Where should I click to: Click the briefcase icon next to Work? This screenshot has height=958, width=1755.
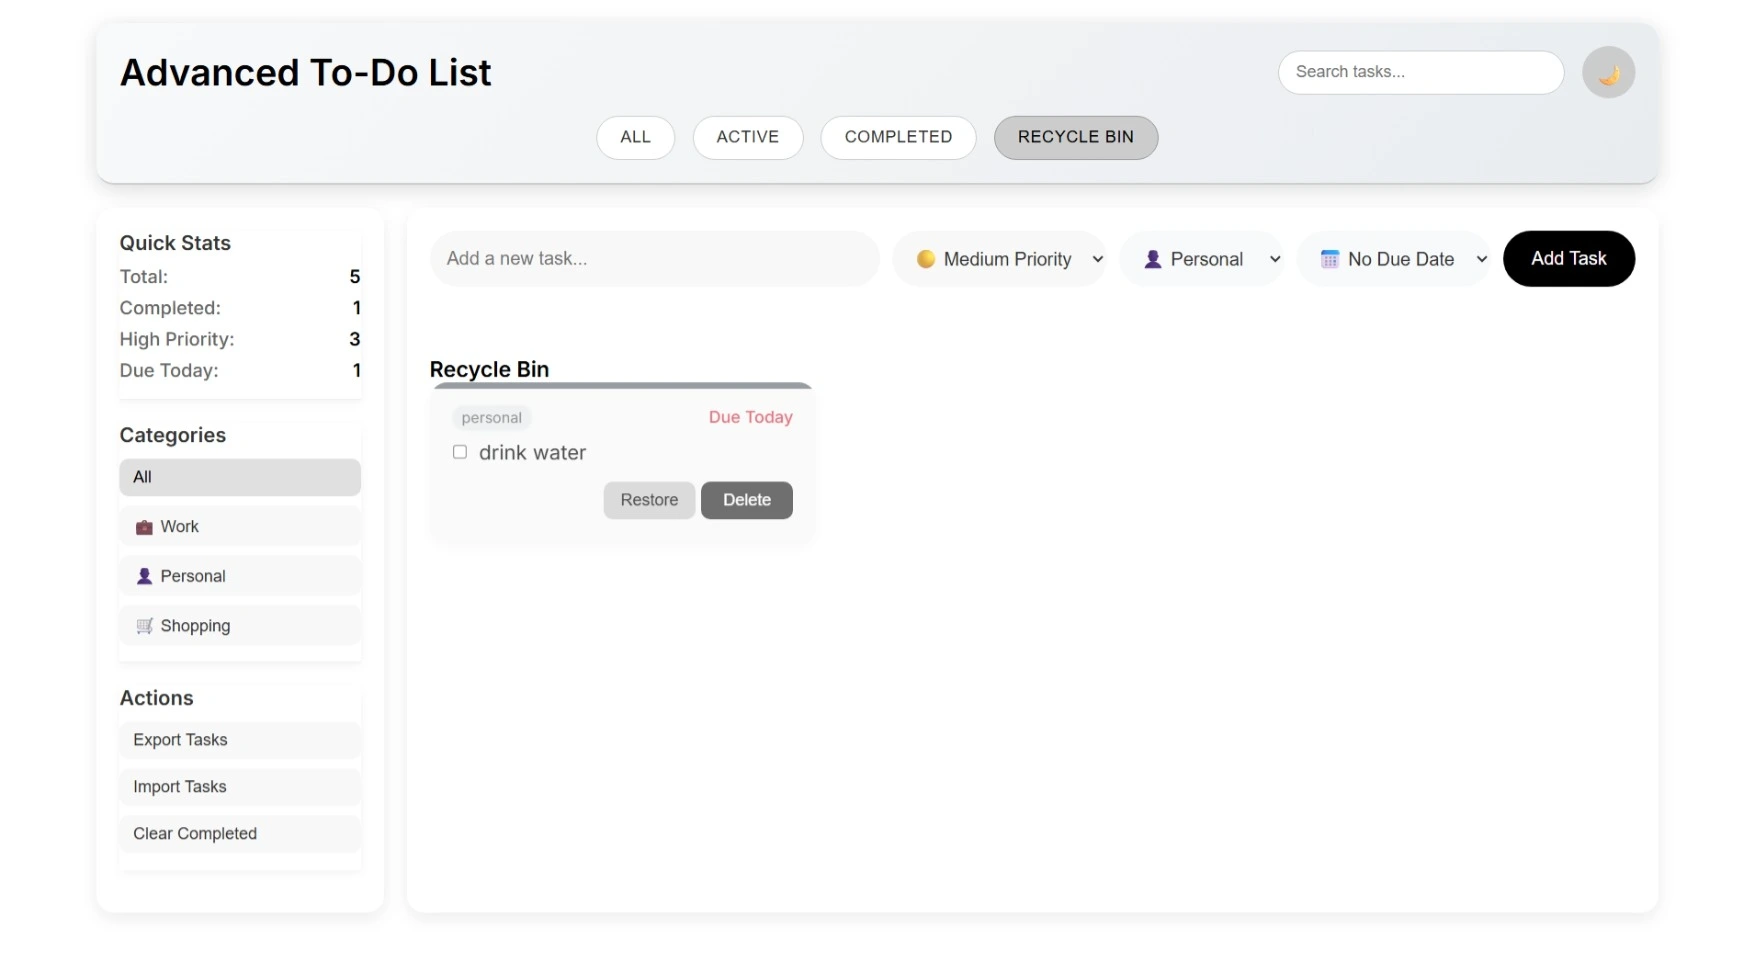tap(144, 526)
